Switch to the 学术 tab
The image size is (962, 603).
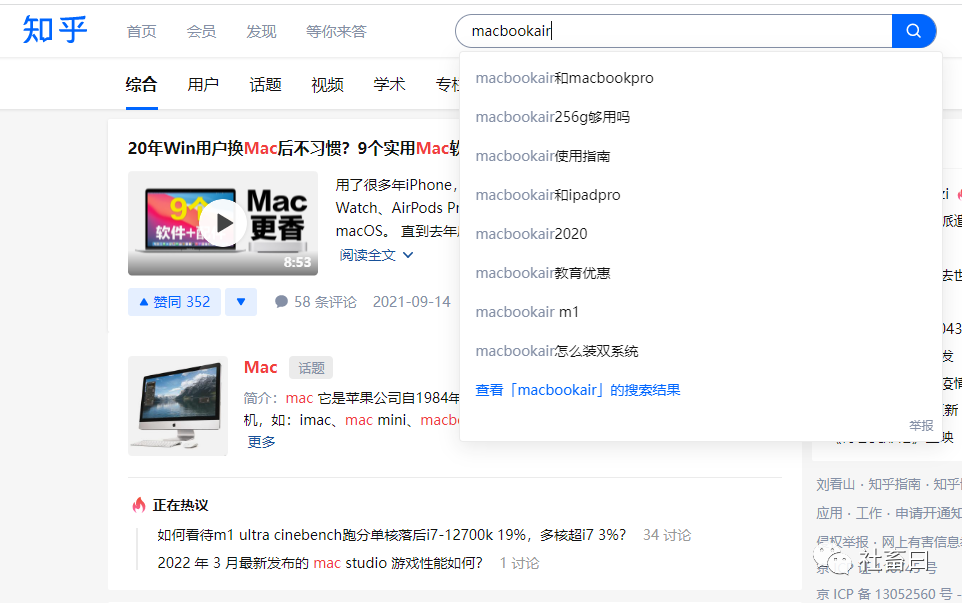coord(390,84)
